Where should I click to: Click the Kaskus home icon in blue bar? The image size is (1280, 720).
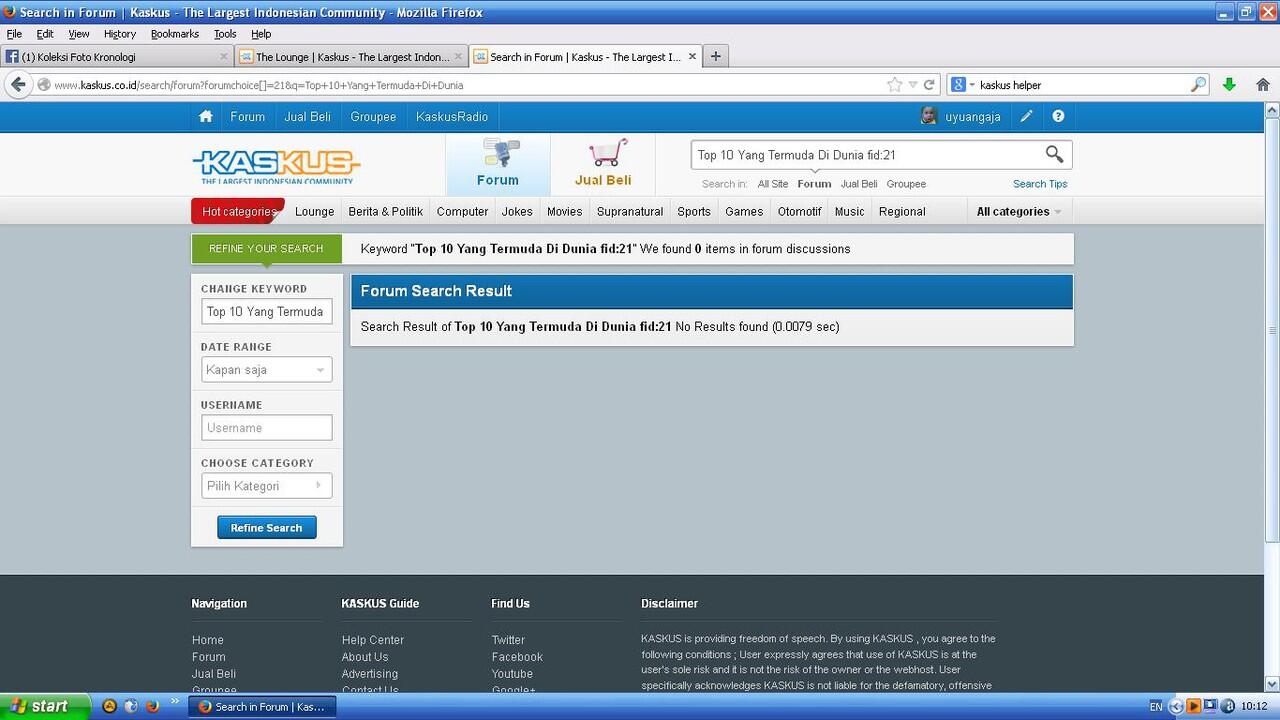pos(205,116)
